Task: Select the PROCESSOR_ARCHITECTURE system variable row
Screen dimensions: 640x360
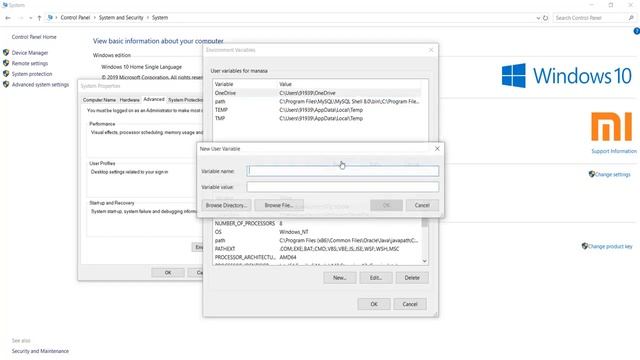Action: click(x=318, y=257)
